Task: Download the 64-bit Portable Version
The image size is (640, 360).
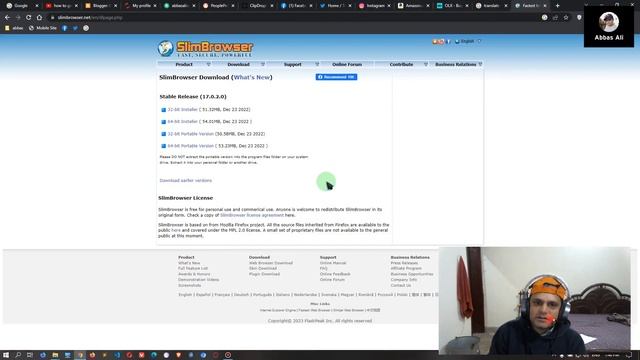Action: (x=191, y=146)
